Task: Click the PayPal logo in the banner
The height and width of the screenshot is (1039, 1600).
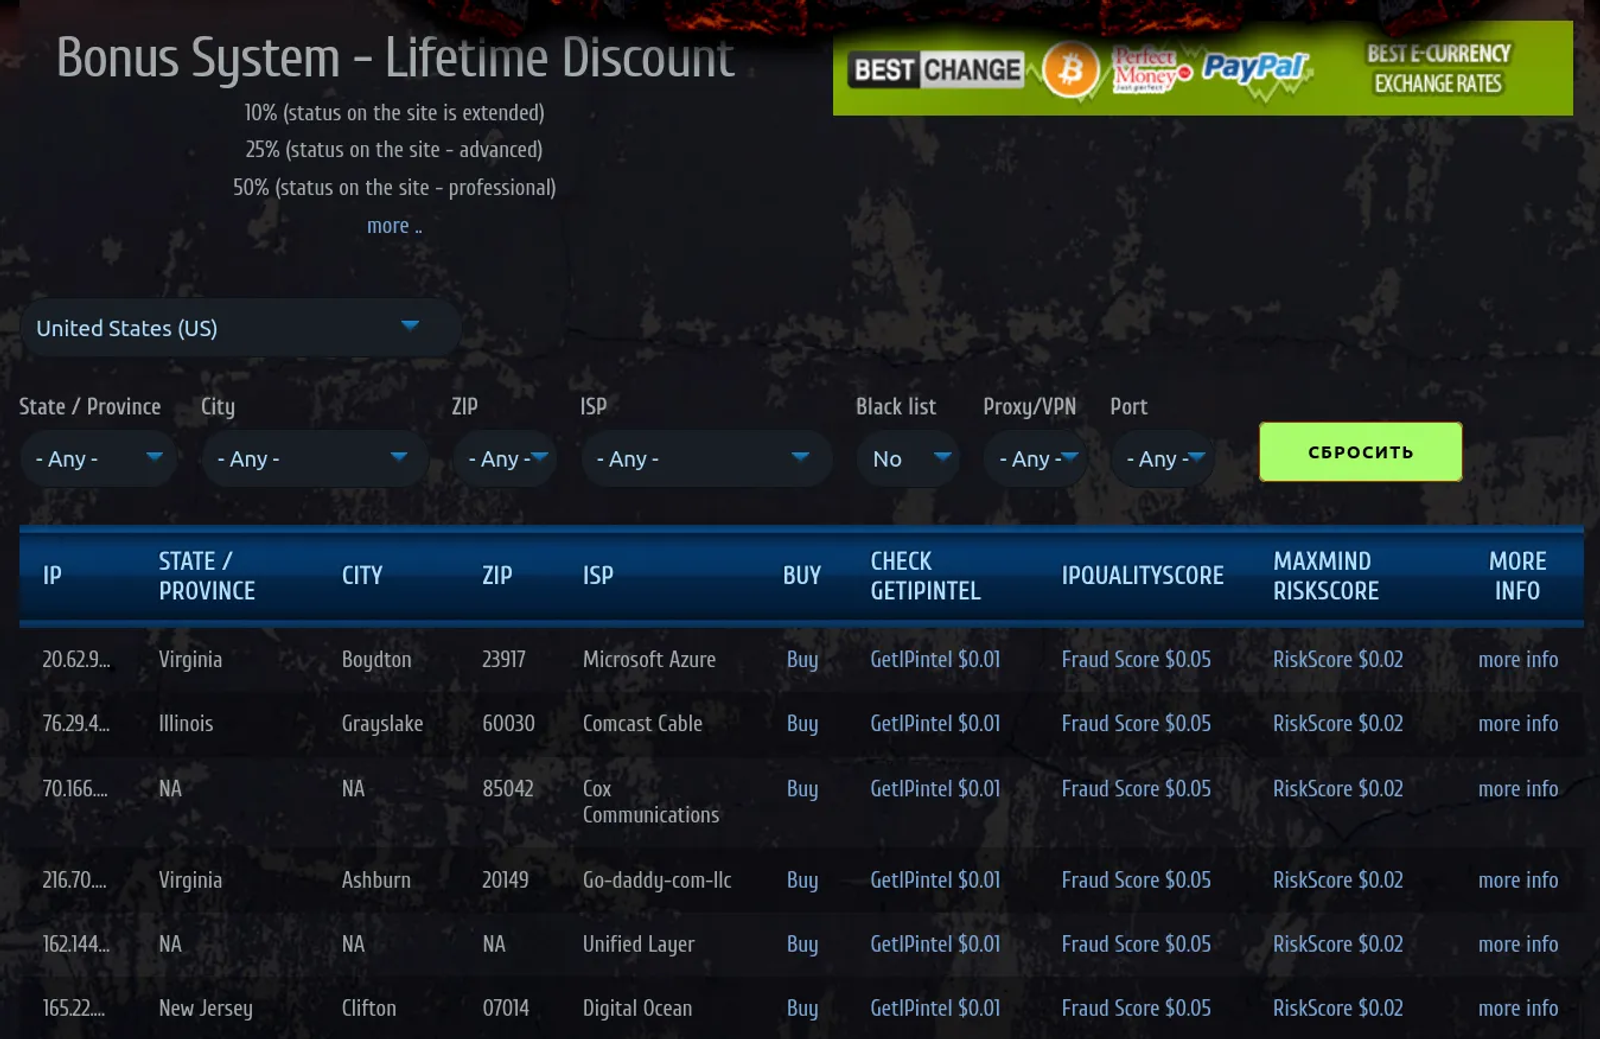Action: point(1254,68)
